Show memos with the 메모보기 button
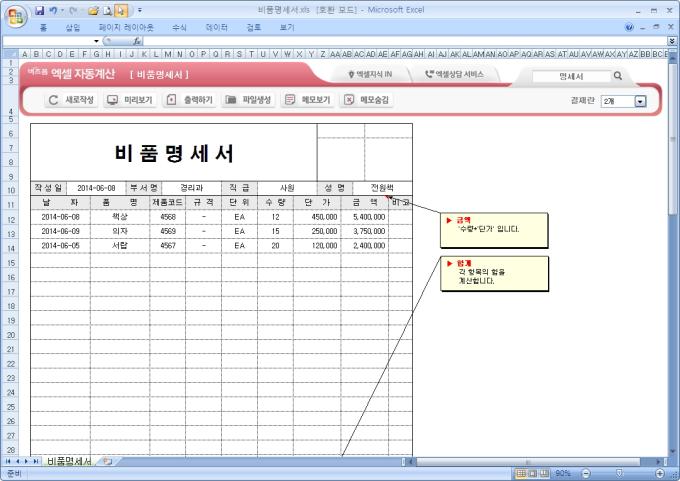 [x=307, y=100]
